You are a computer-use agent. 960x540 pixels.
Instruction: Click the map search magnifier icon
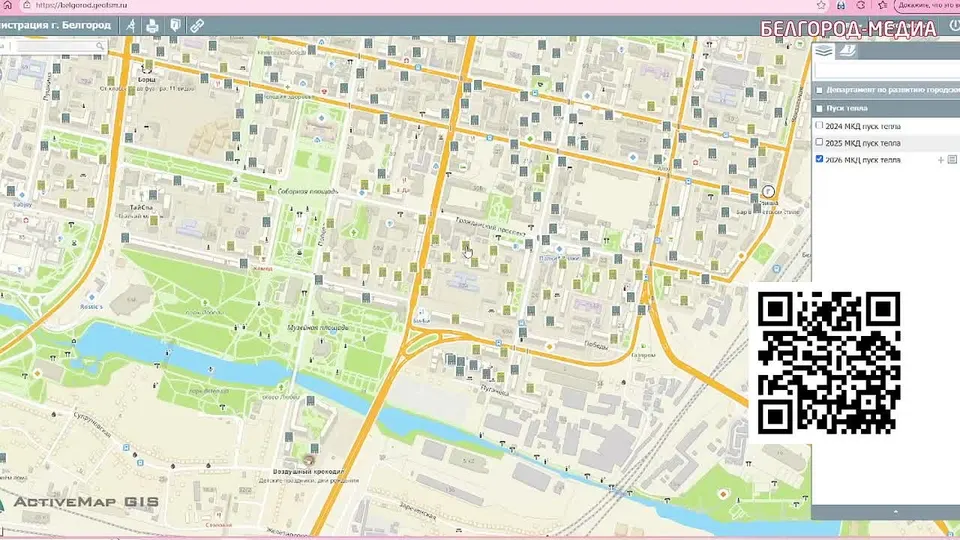point(100,47)
